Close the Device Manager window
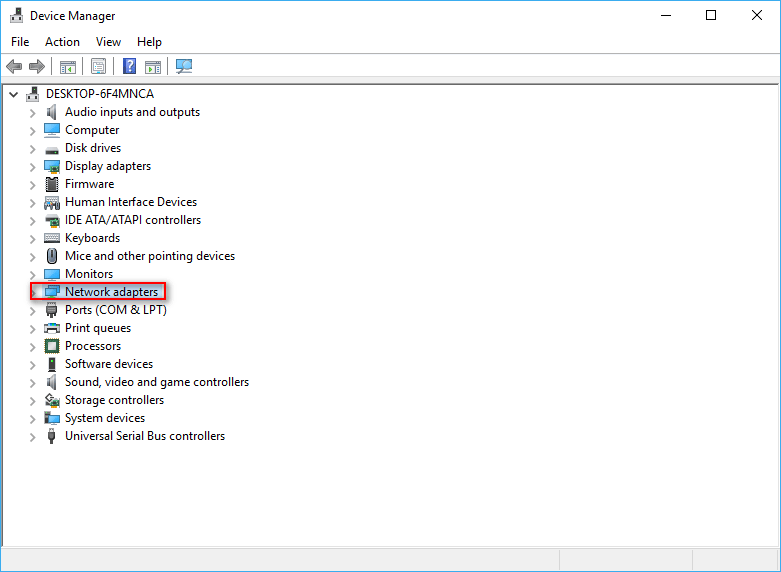Image resolution: width=781 pixels, height=572 pixels. point(757,15)
